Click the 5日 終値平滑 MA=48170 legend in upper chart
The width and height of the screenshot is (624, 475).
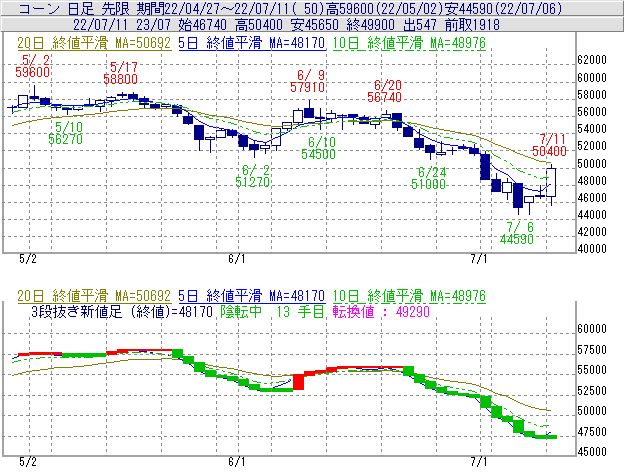[x=252, y=43]
